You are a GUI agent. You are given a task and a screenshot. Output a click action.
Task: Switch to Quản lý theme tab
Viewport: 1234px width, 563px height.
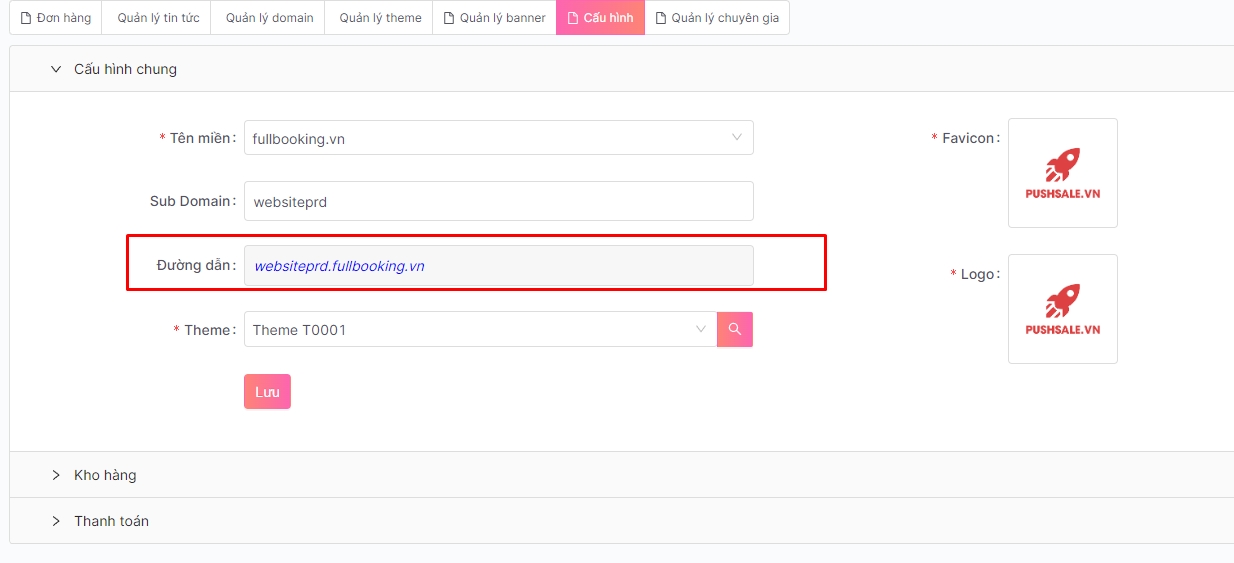point(379,18)
